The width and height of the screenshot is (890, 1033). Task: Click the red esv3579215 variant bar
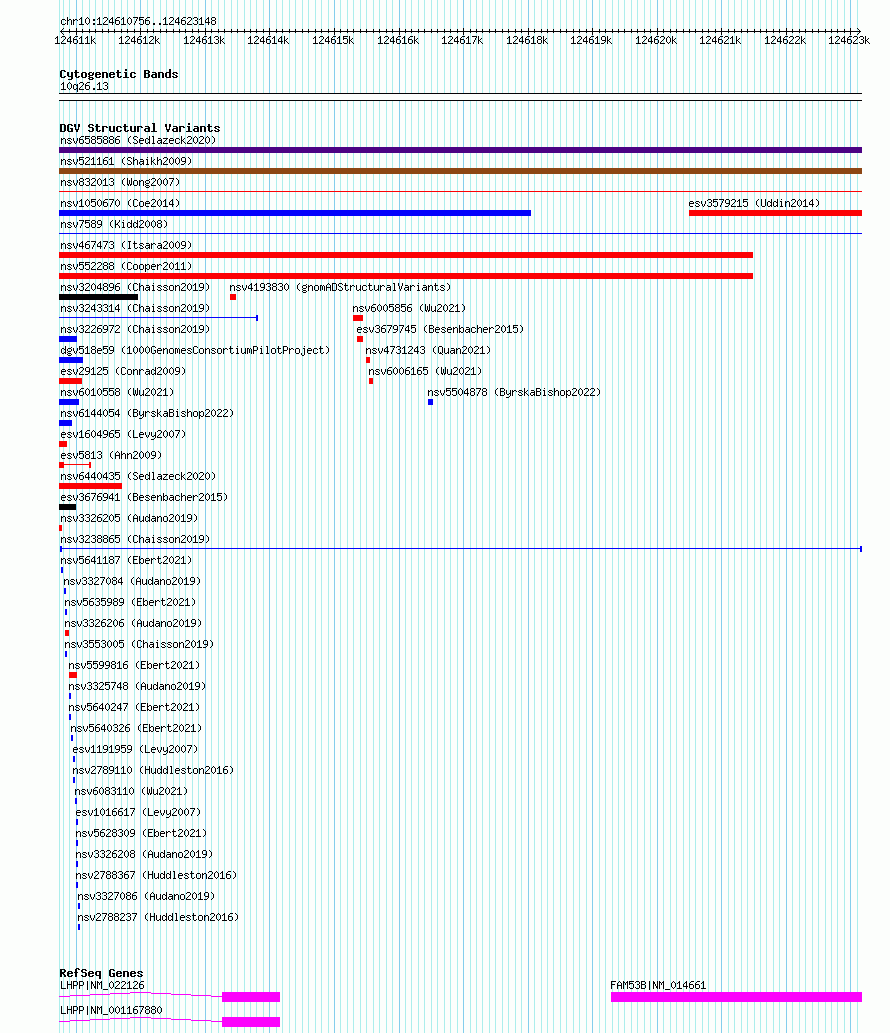click(775, 213)
